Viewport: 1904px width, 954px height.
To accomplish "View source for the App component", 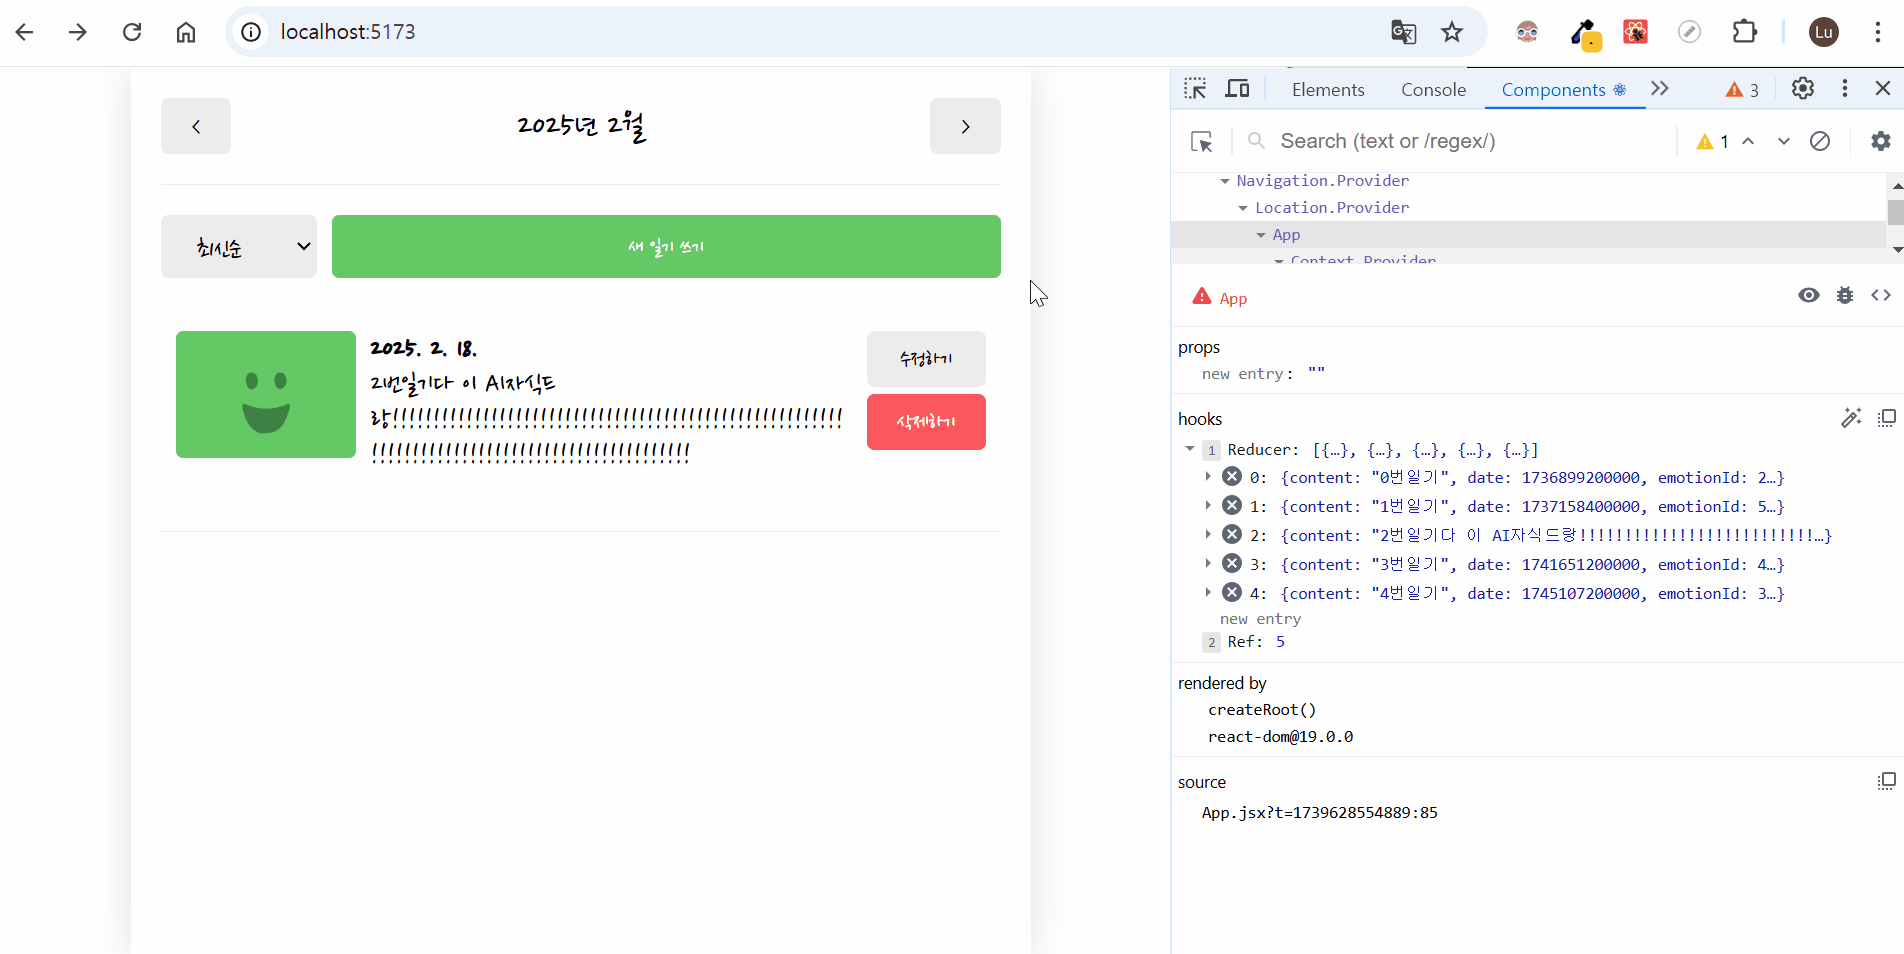I will tap(1881, 295).
